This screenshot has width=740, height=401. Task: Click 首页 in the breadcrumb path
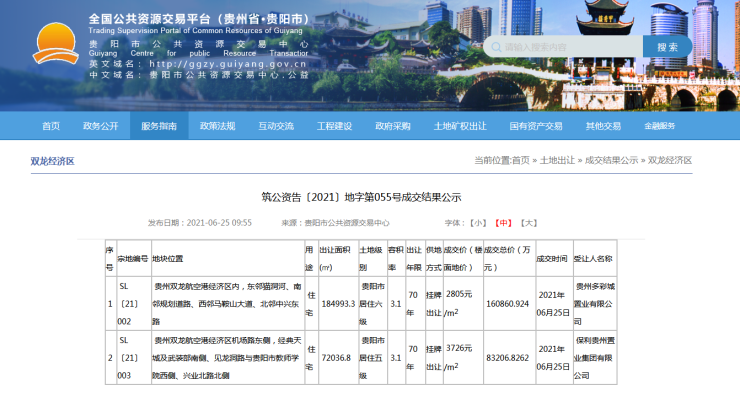coord(521,160)
